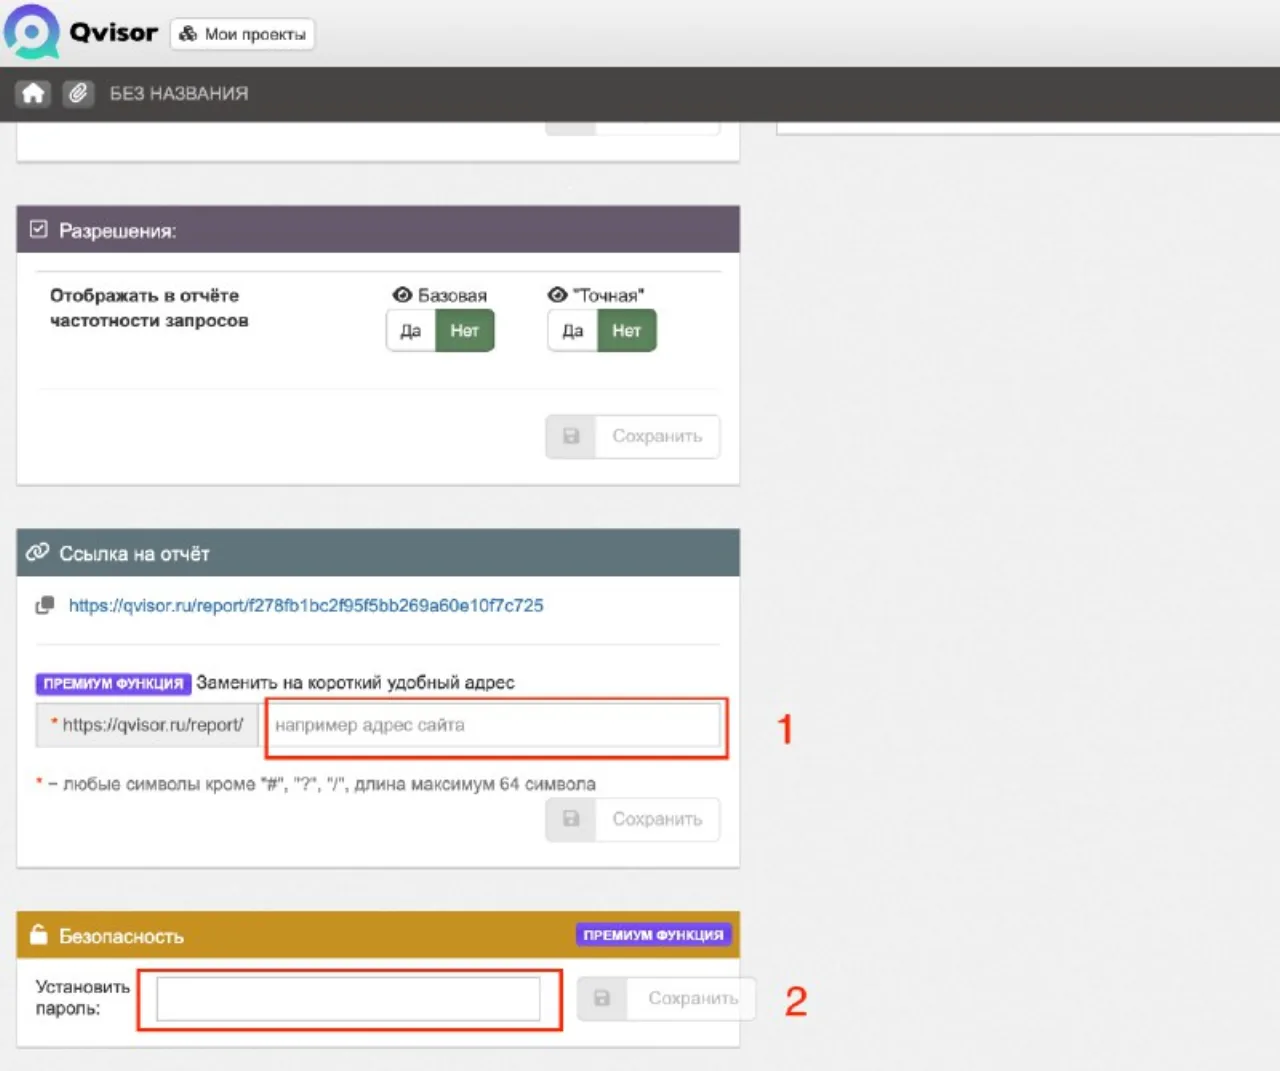
Task: Click the short address input field
Action: [x=491, y=725]
